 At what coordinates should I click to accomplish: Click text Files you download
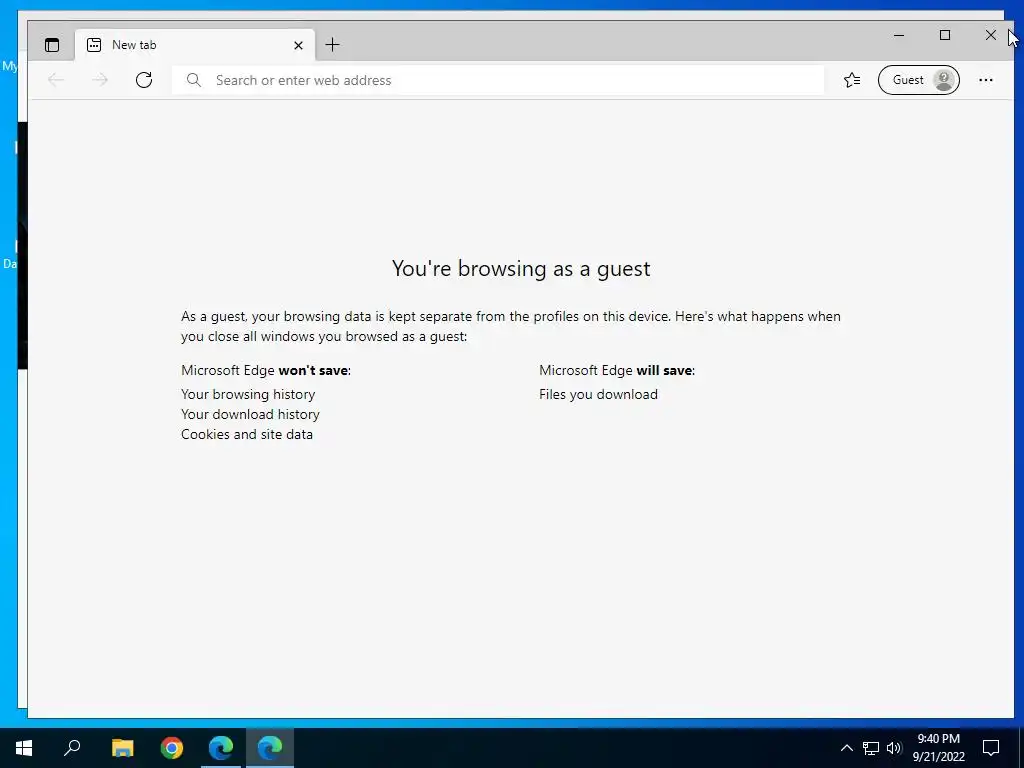coord(598,394)
